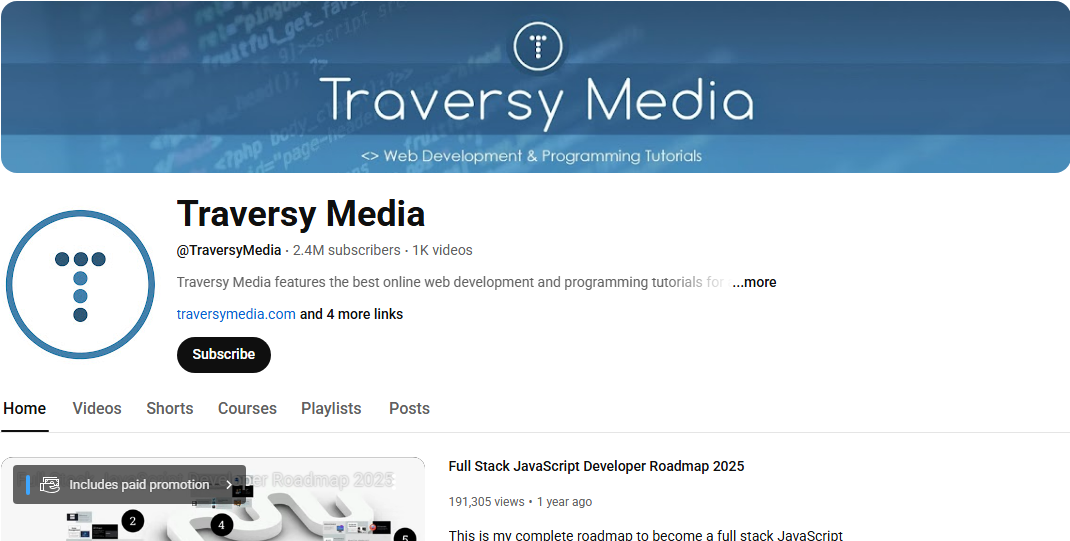Click the featured roadmap video thumbnail
The height and width of the screenshot is (541, 1070).
pos(213,499)
